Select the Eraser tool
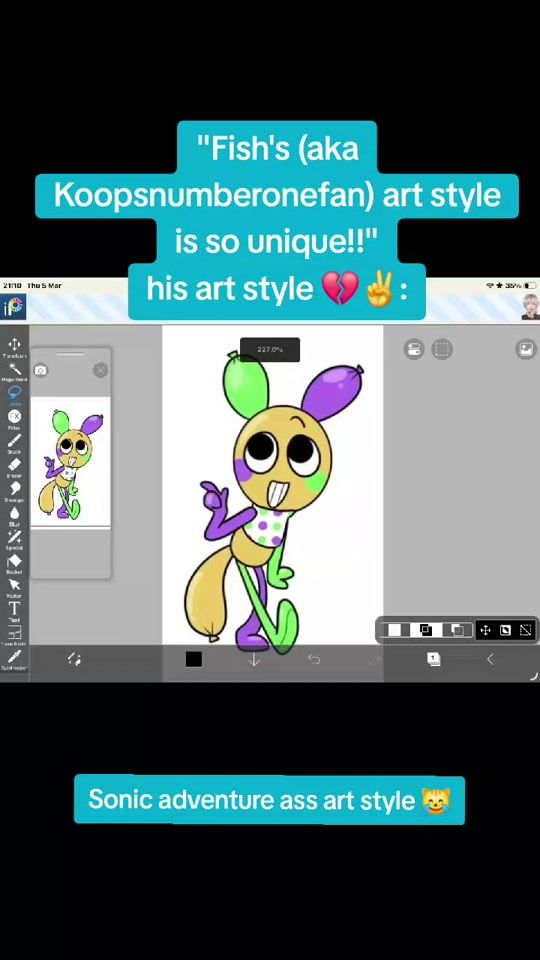 pos(13,467)
